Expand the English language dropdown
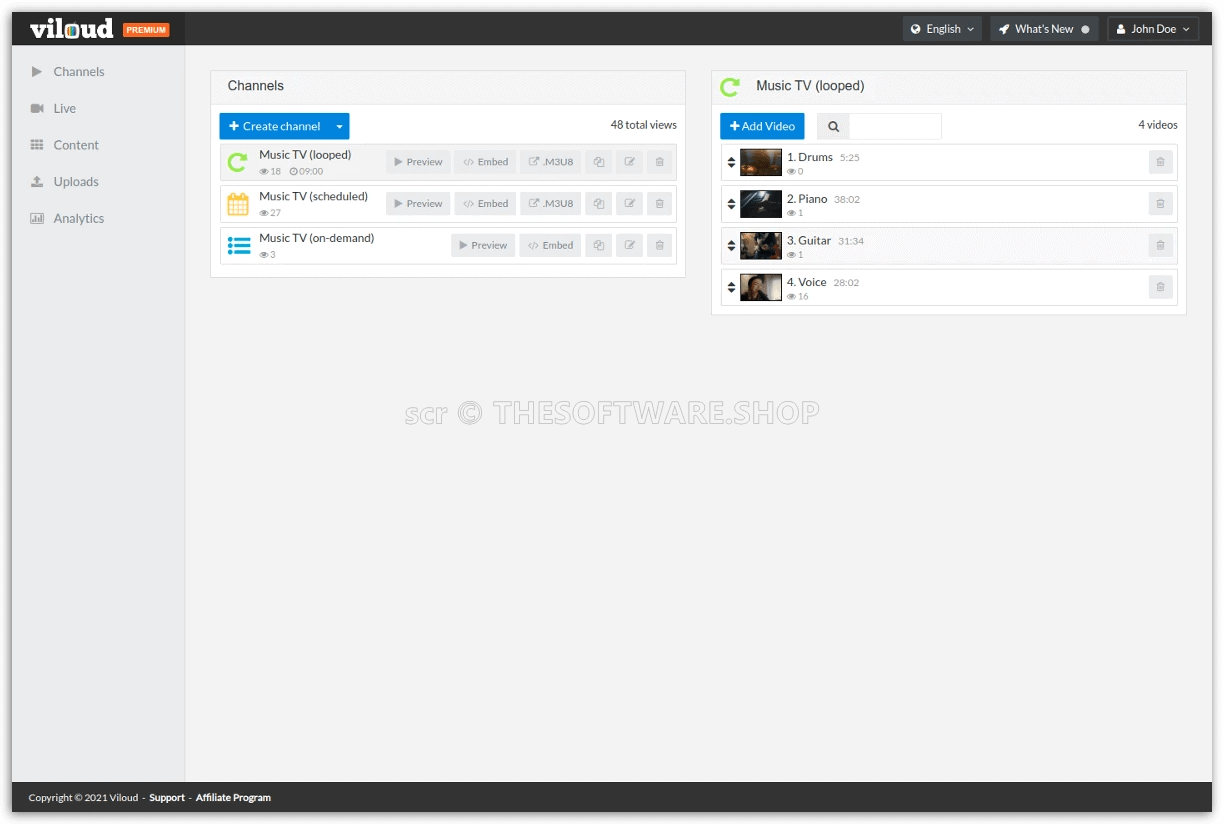This screenshot has height=824, width=1224. 941,29
